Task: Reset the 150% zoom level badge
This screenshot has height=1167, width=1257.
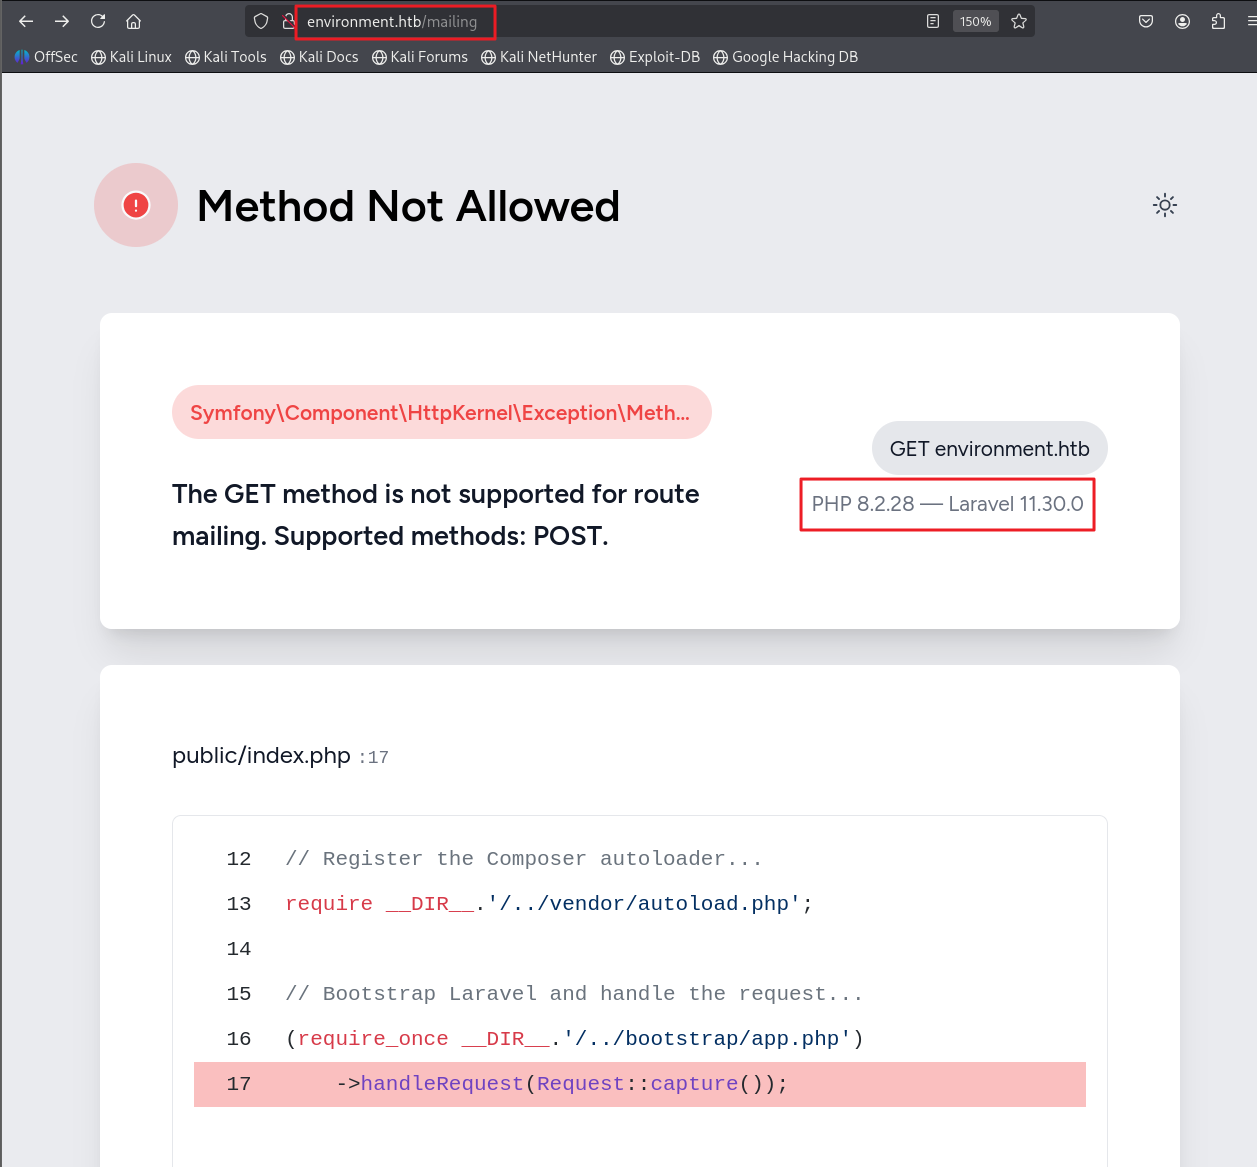Action: click(x=975, y=21)
